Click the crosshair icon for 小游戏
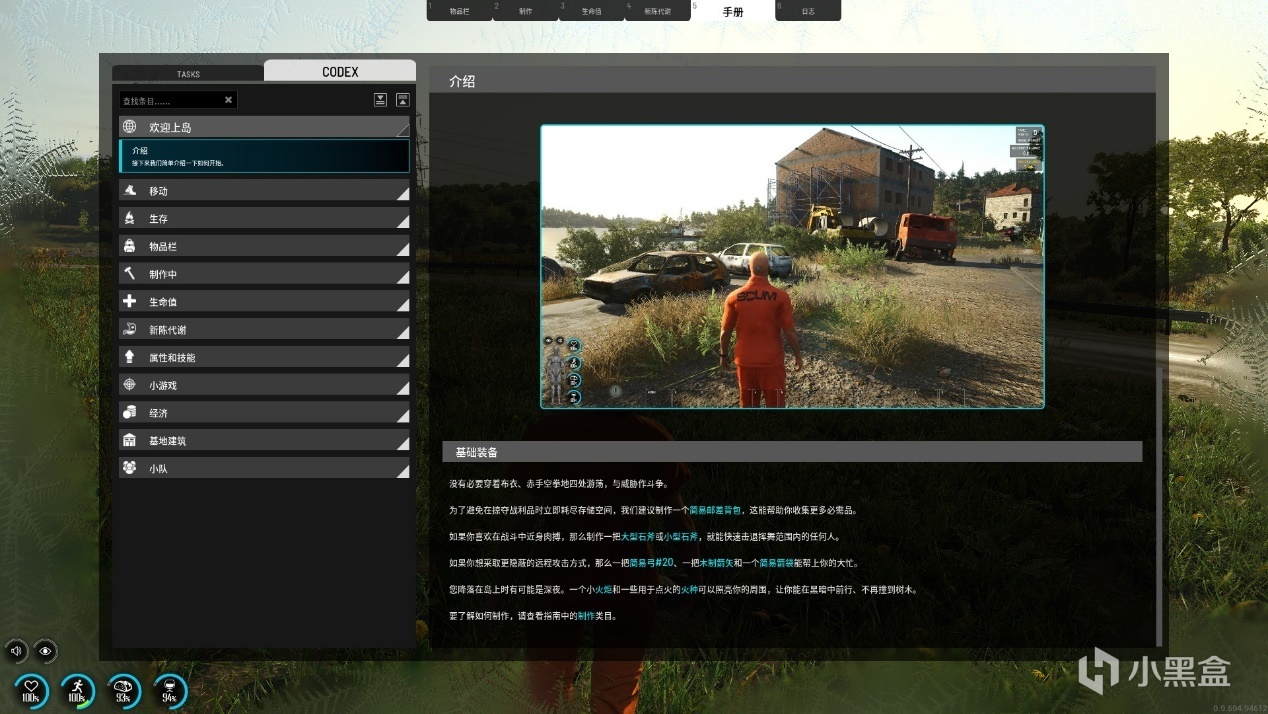The image size is (1268, 714). click(x=129, y=385)
